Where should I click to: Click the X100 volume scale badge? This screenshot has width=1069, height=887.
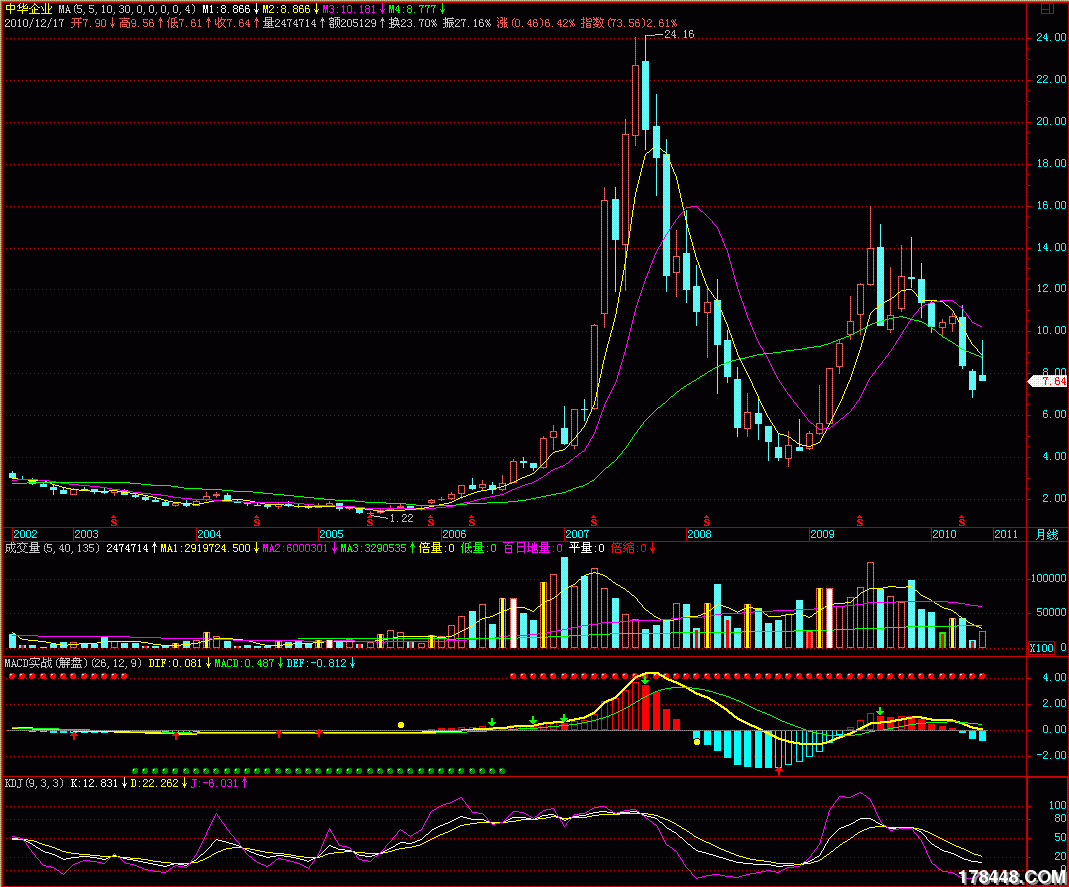point(1041,648)
